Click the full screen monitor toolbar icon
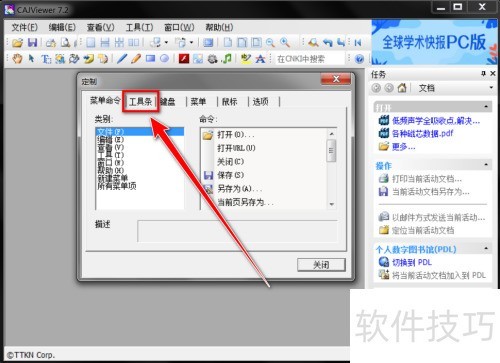The height and width of the screenshot is (363, 500). (208, 43)
